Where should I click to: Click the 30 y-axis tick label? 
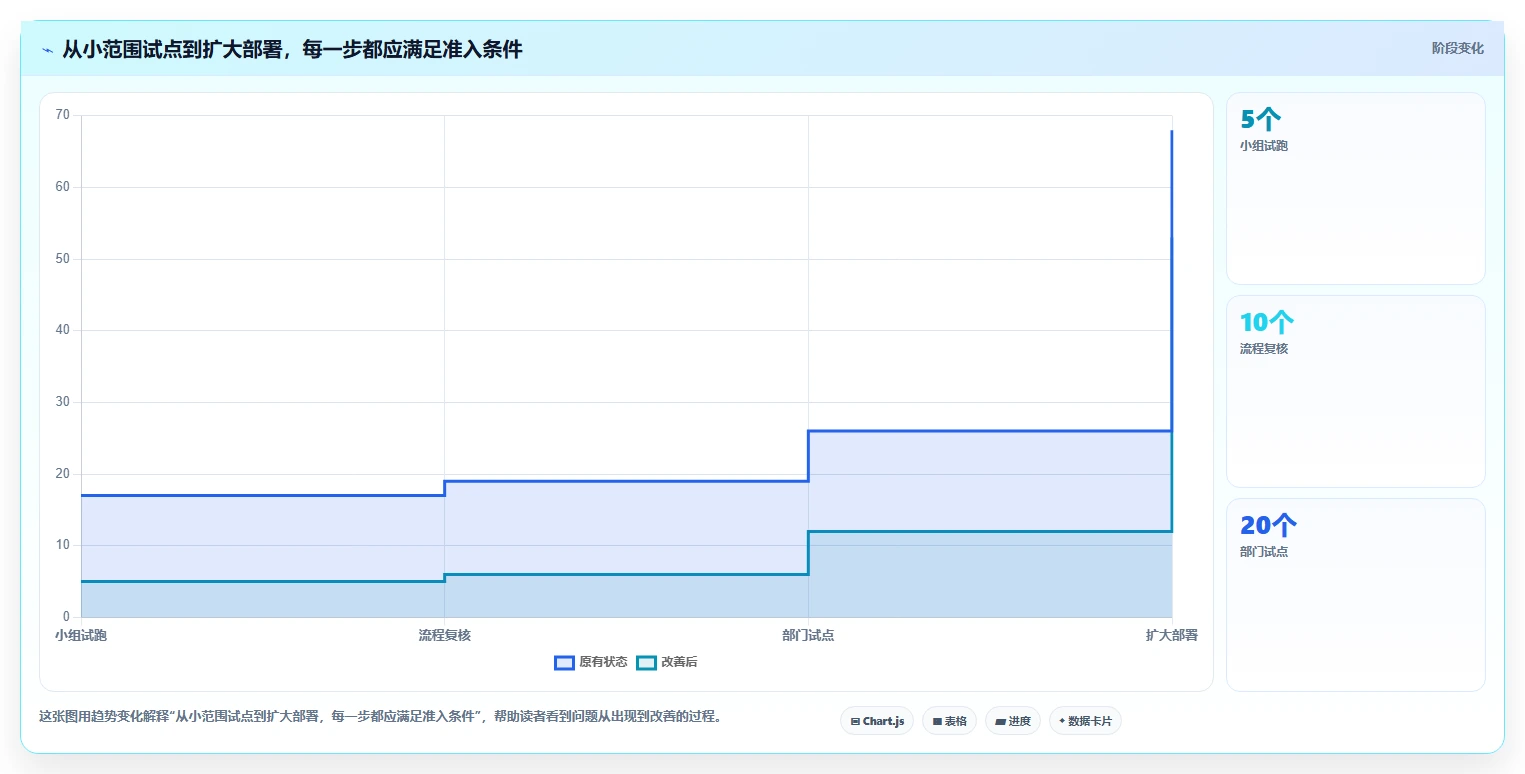pyautogui.click(x=63, y=402)
